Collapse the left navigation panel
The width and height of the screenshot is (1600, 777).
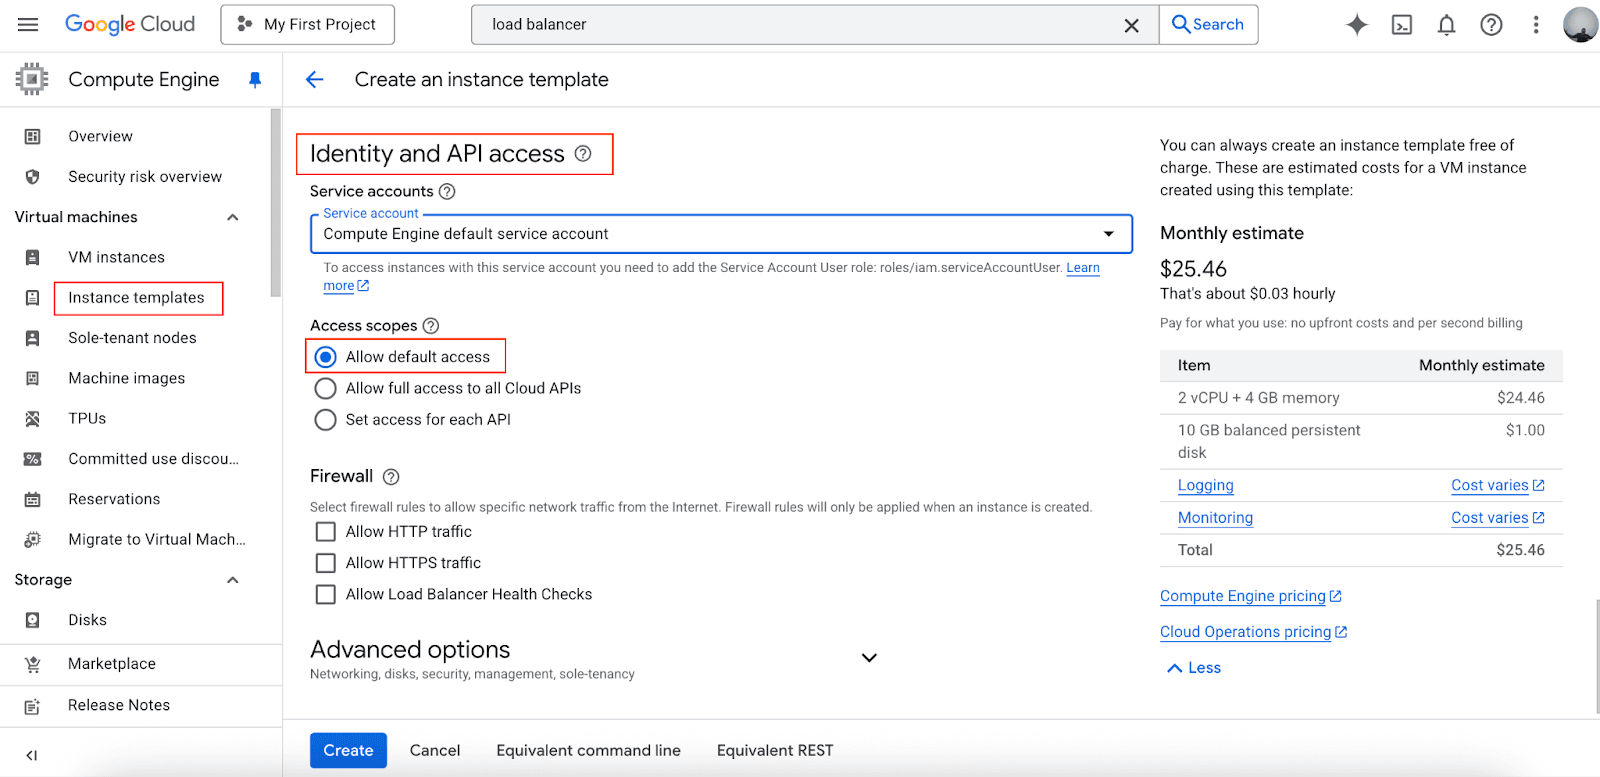[31, 755]
